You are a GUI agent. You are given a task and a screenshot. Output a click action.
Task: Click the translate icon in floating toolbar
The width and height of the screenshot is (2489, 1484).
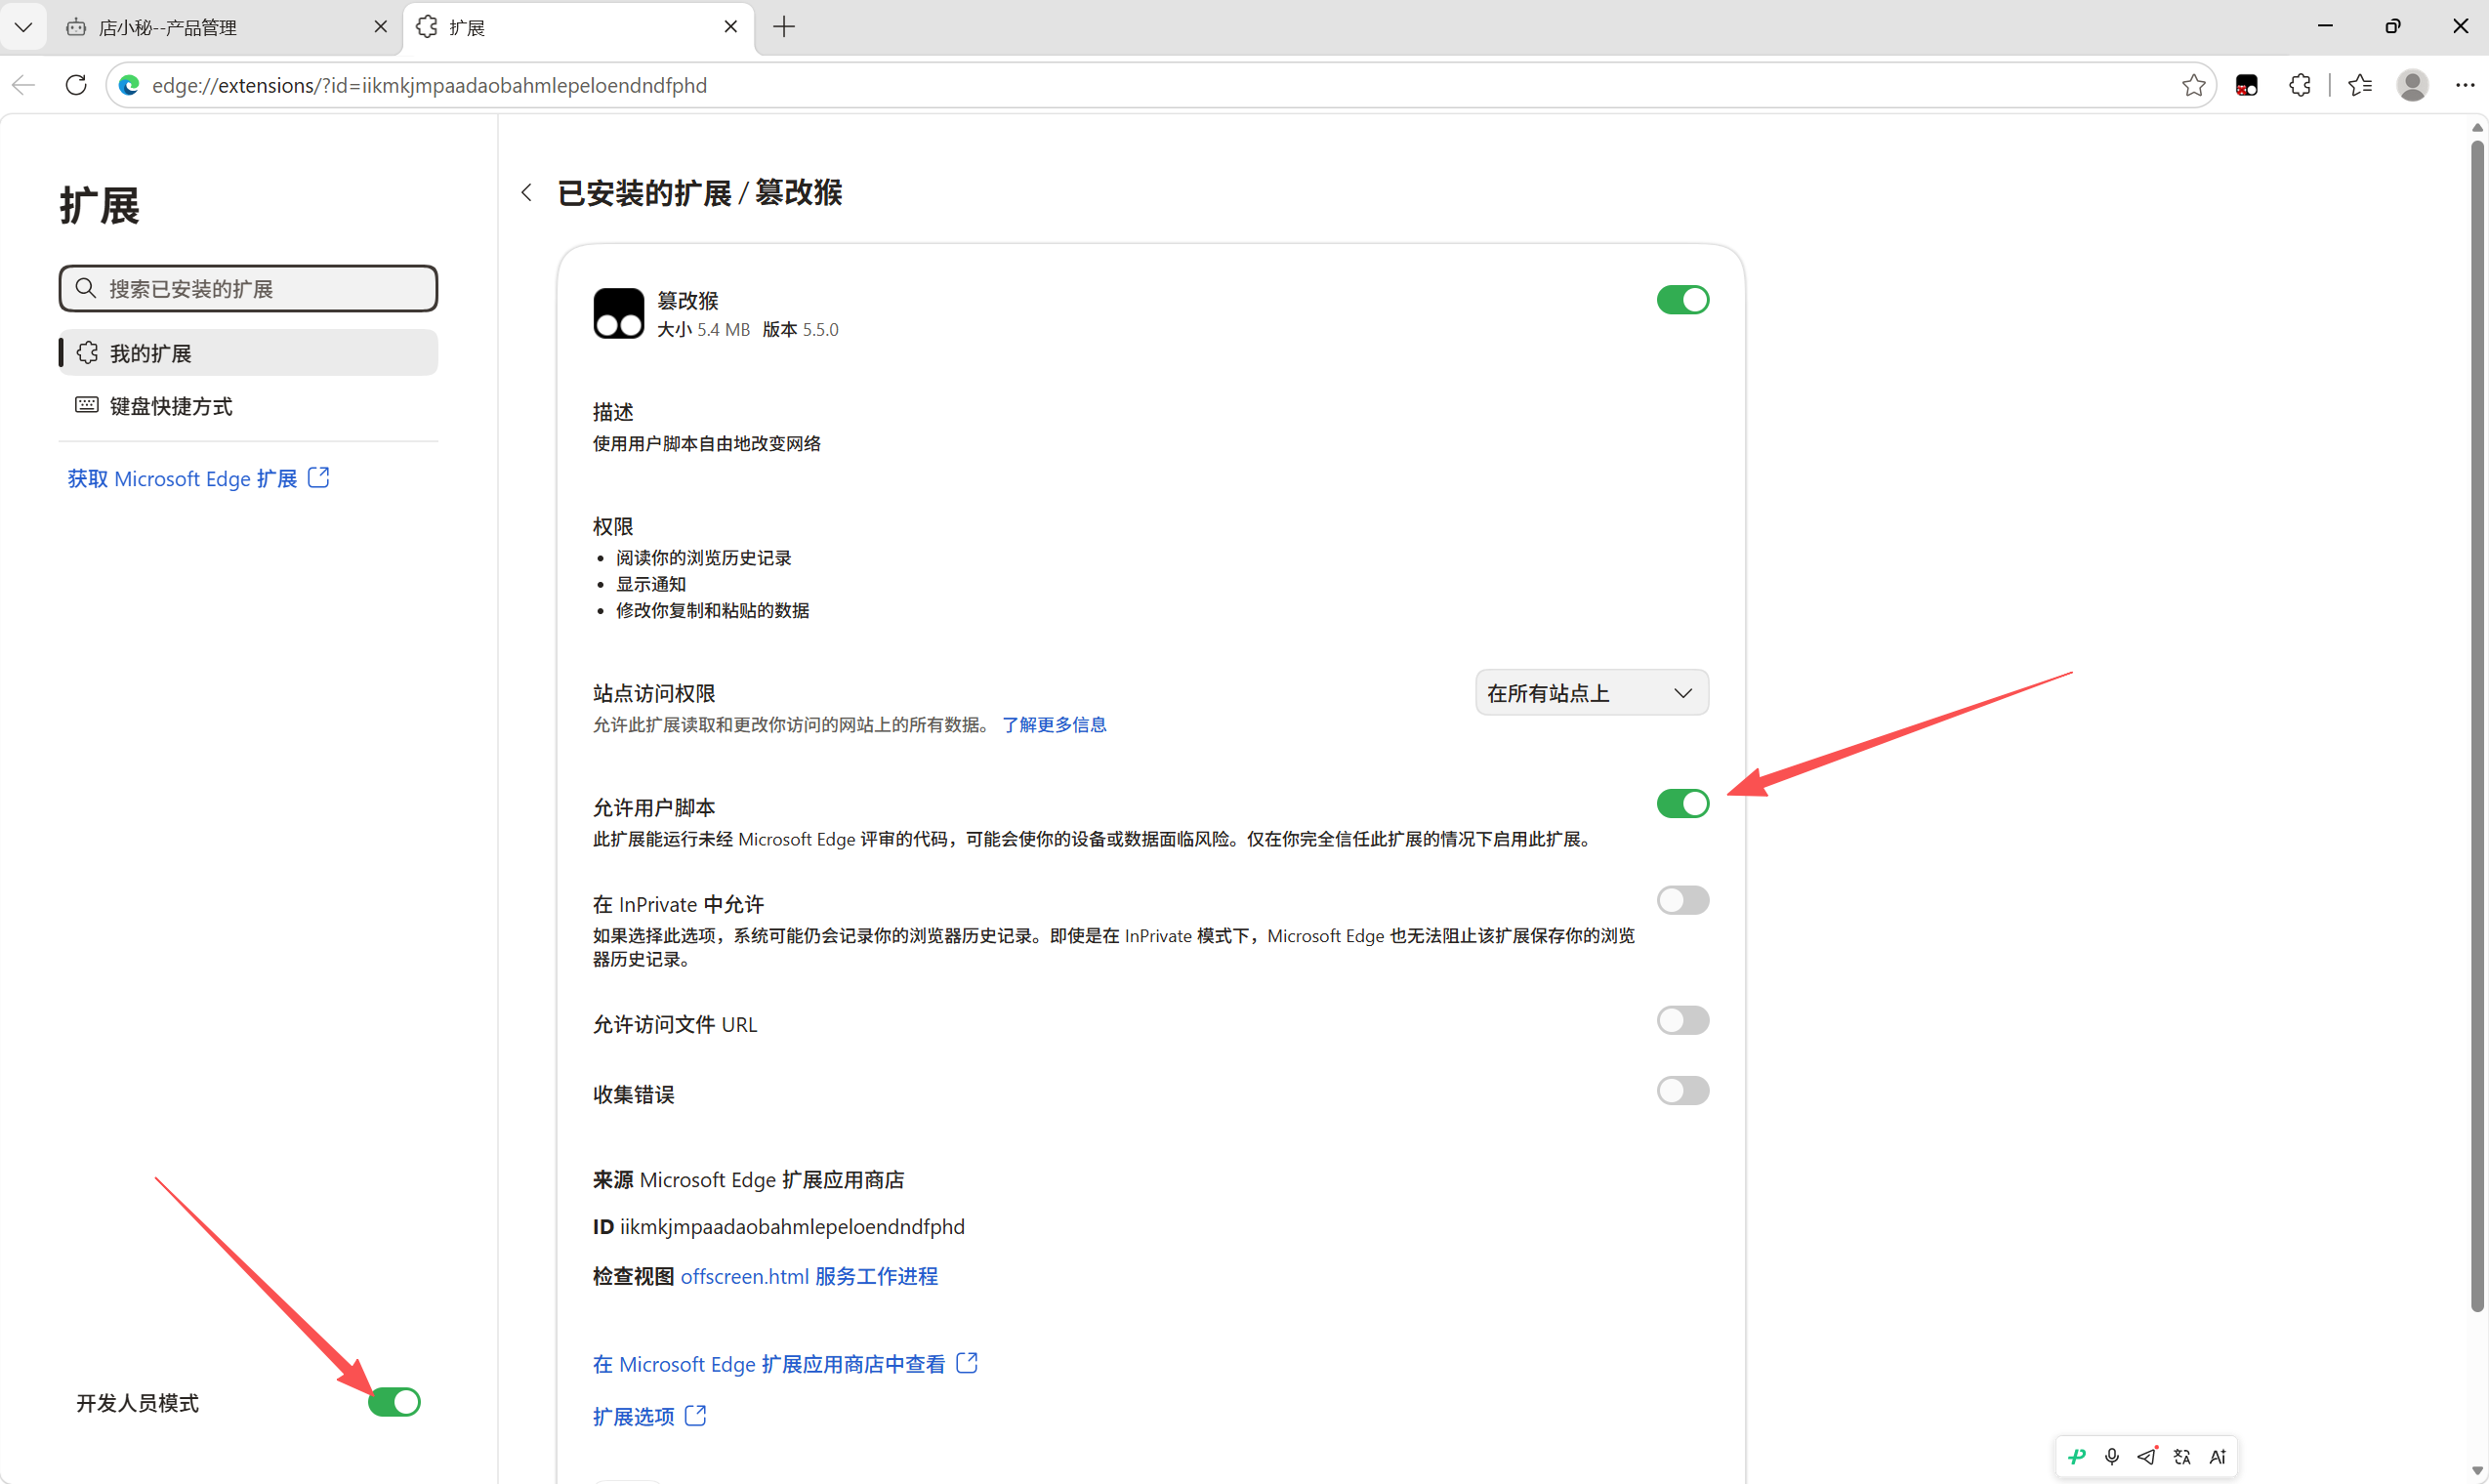(2182, 1456)
